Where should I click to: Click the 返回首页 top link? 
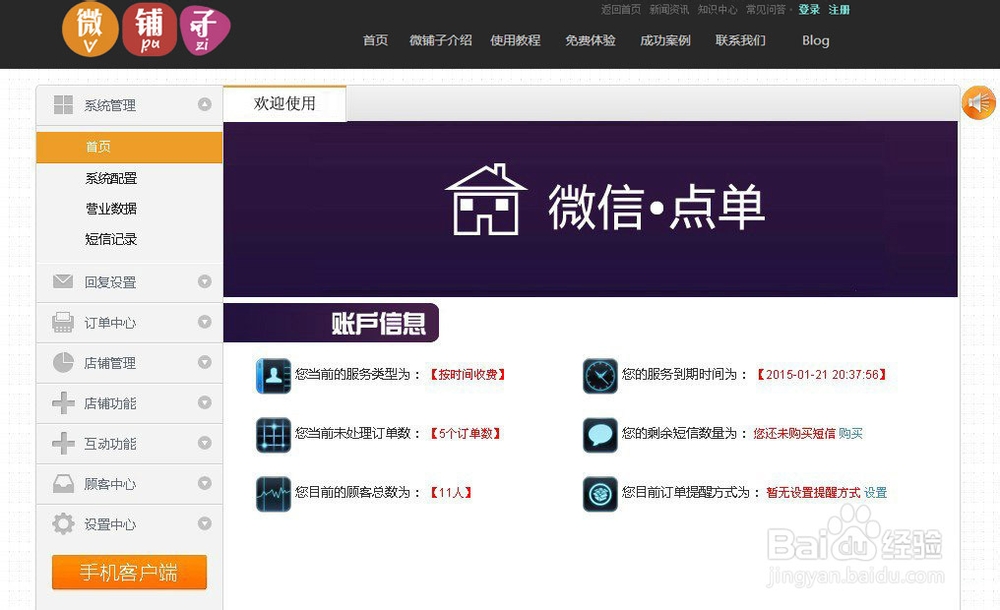[621, 10]
